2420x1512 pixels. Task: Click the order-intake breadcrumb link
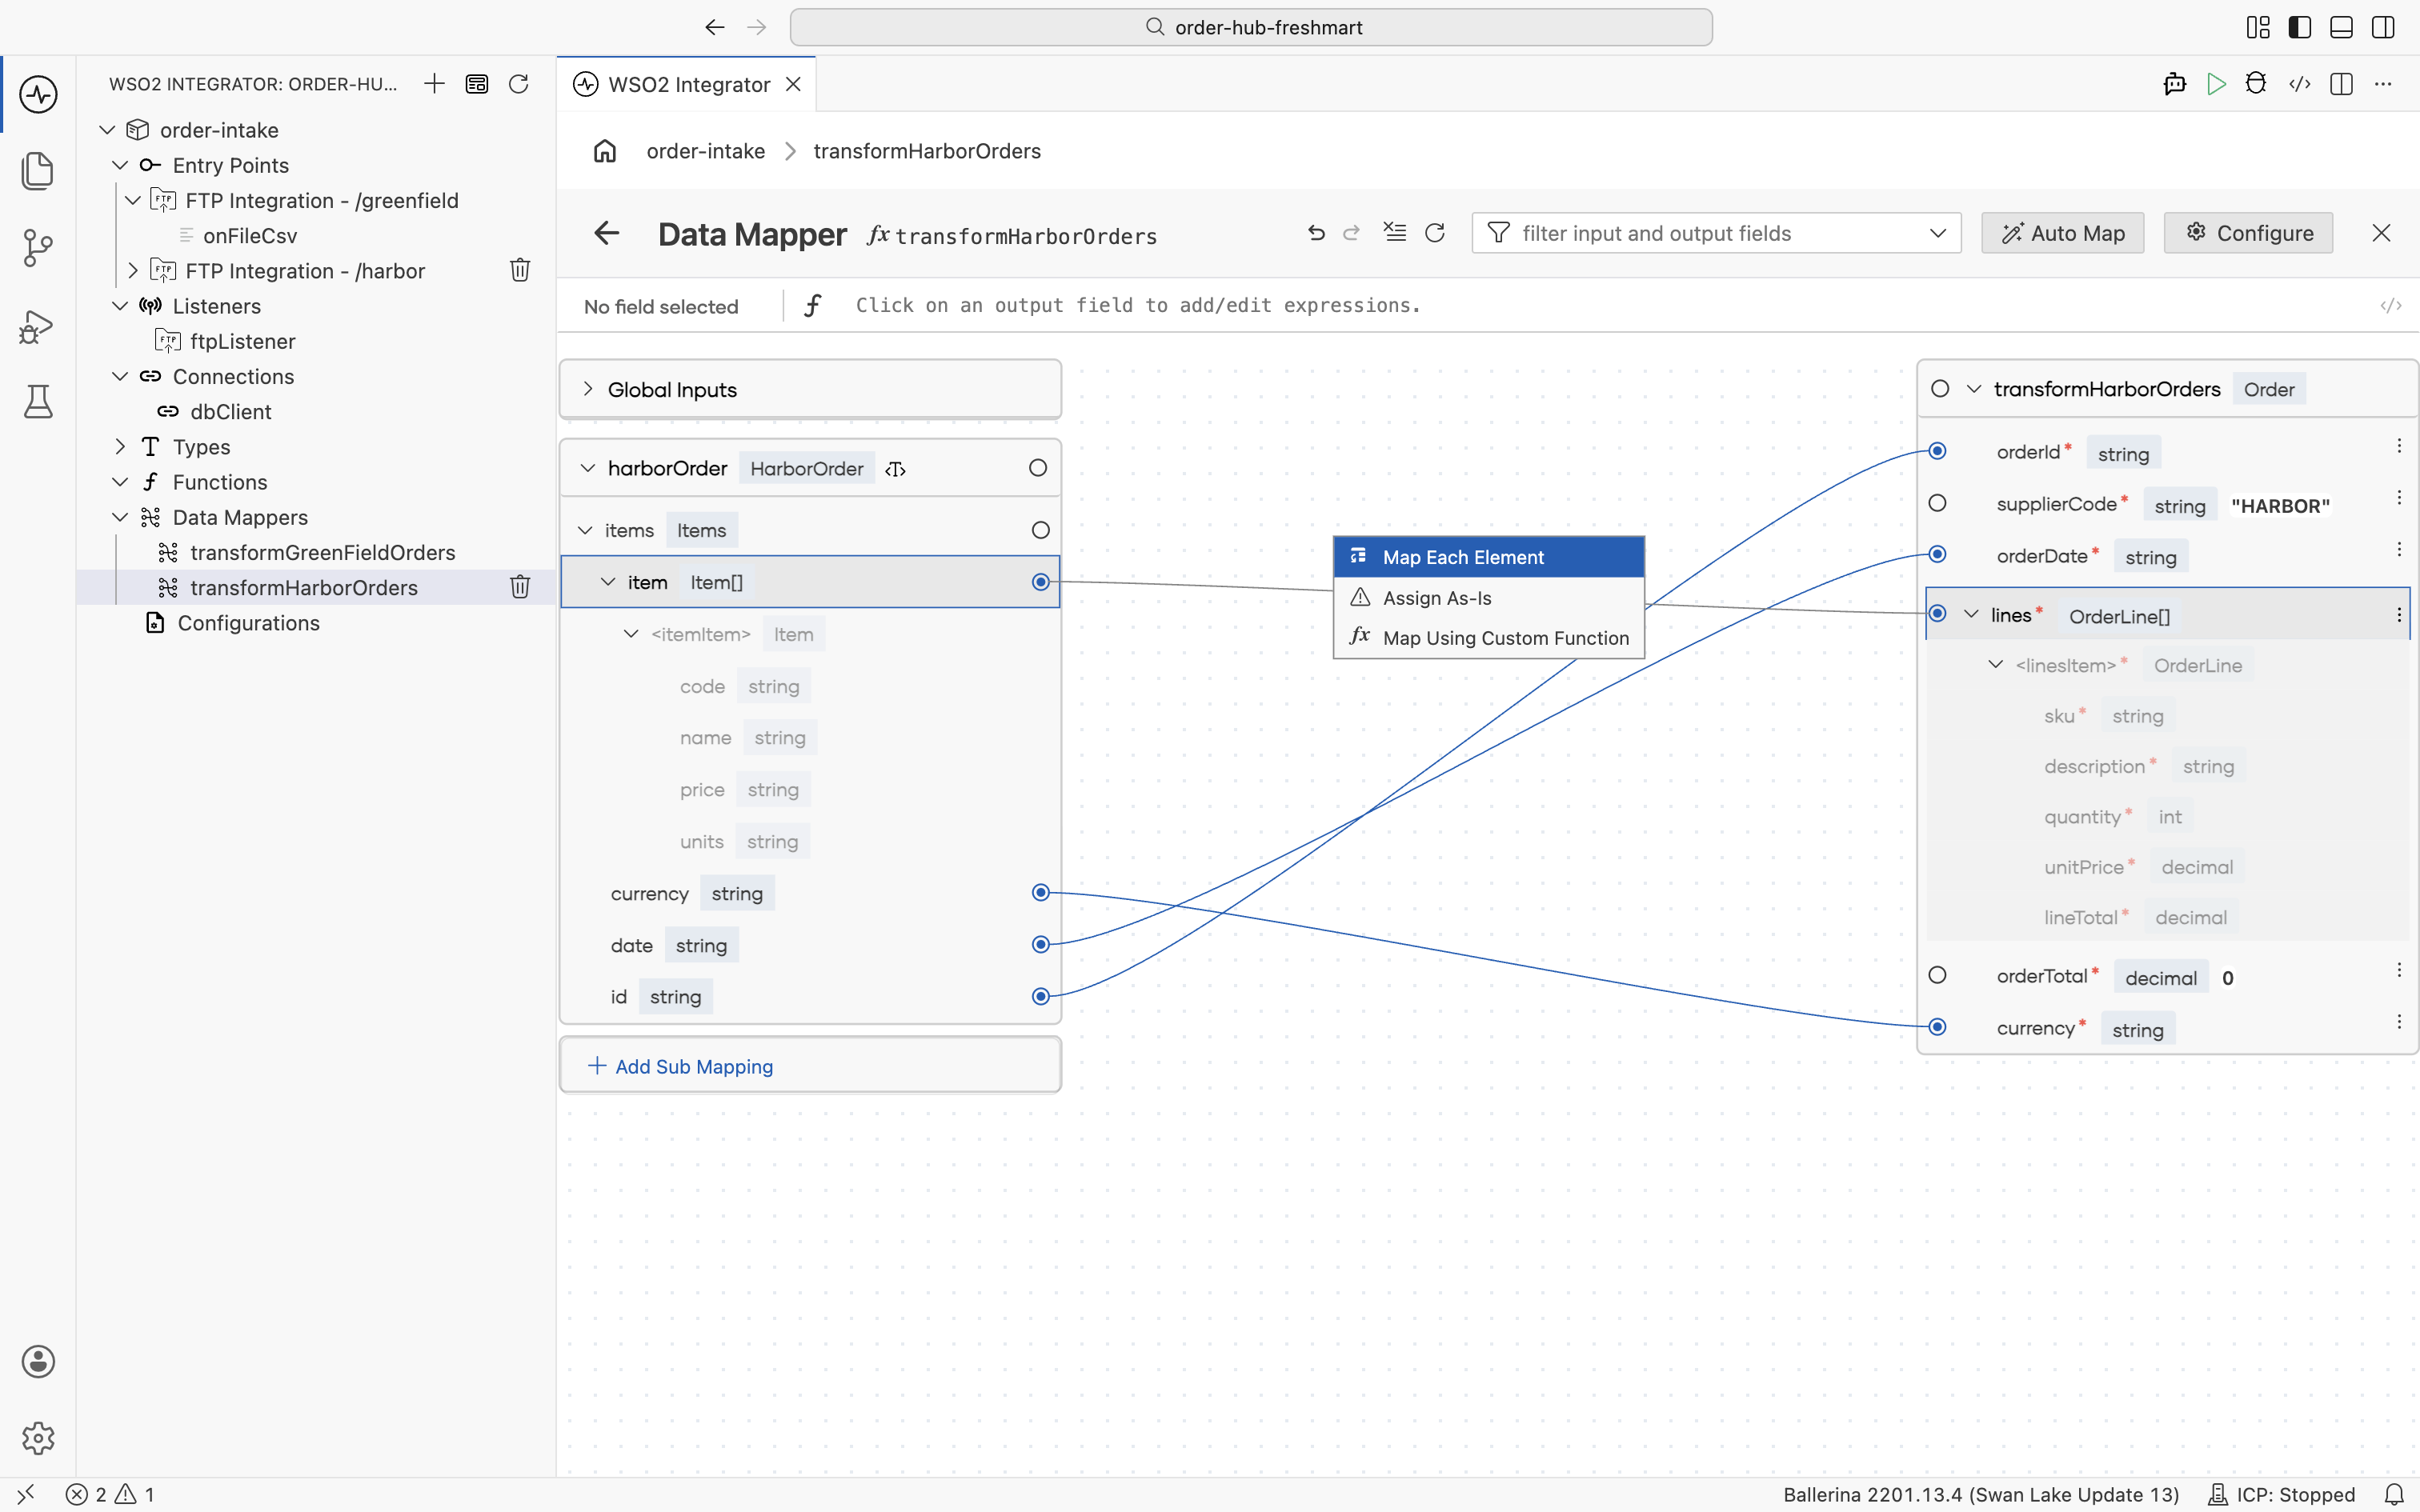(706, 151)
